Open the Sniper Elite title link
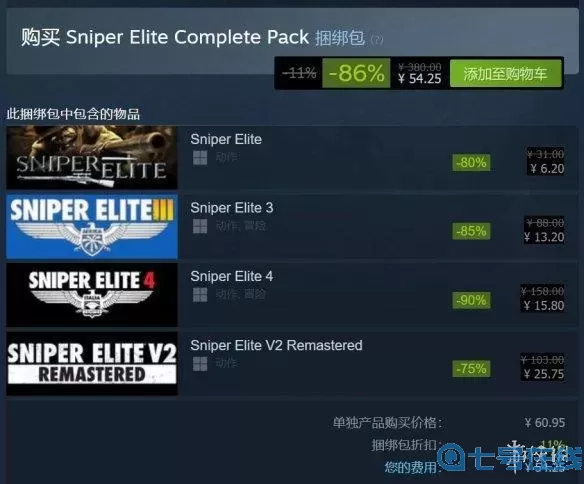This screenshot has height=484, width=584. 226,139
